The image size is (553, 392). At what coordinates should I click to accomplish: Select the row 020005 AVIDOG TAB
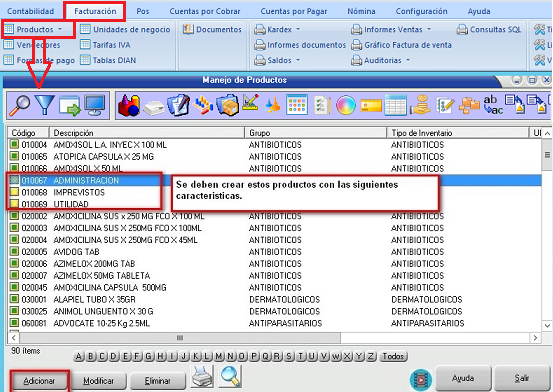click(x=275, y=252)
